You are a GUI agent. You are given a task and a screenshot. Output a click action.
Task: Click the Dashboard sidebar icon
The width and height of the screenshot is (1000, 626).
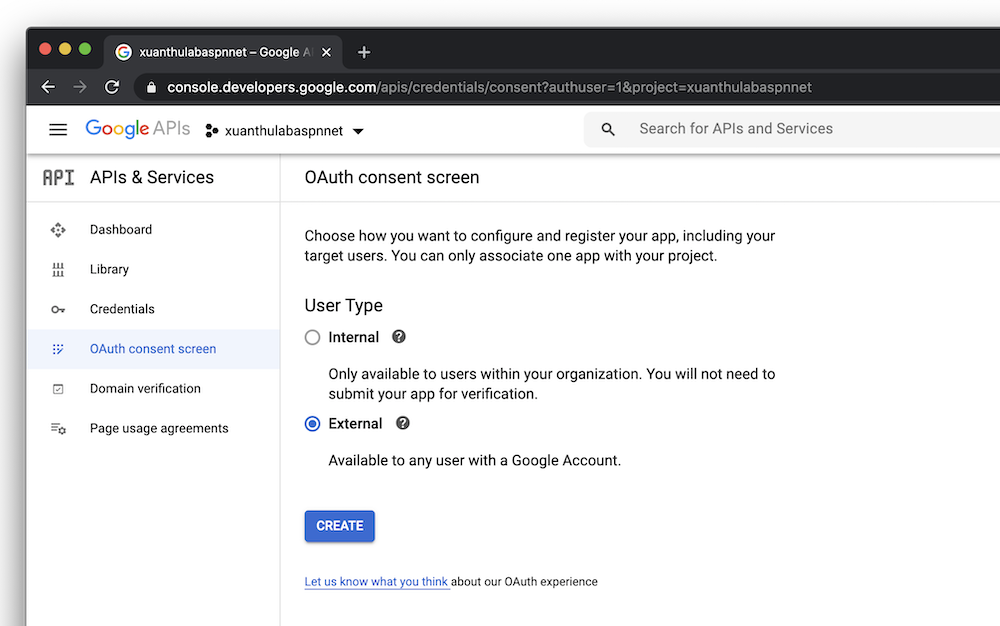(58, 230)
